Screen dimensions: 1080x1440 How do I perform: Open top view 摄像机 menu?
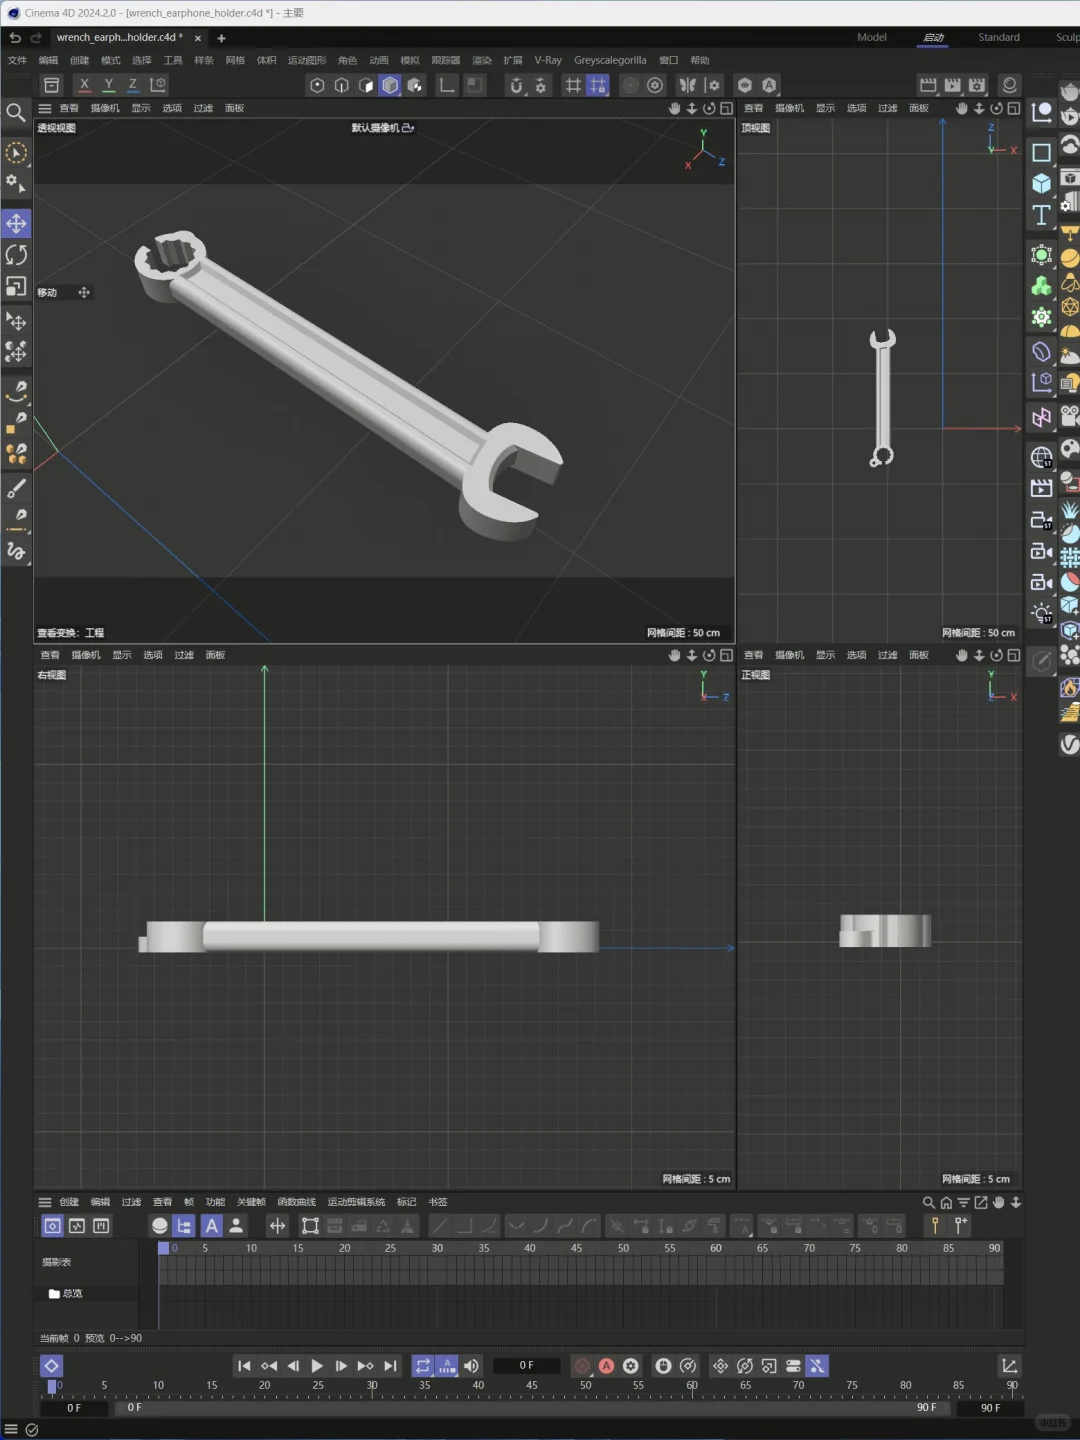pos(789,108)
